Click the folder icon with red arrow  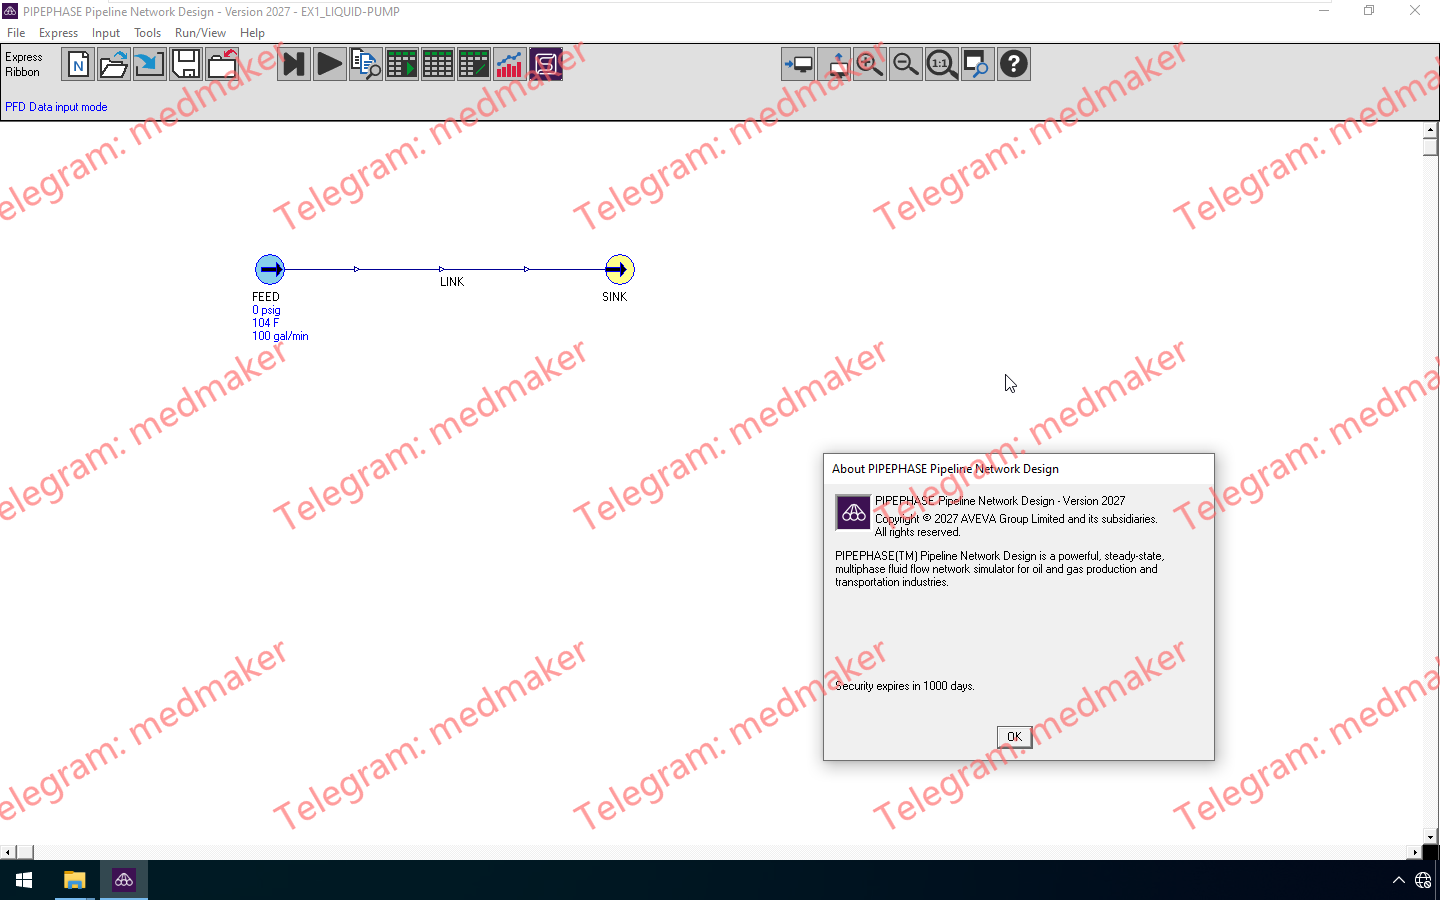222,65
